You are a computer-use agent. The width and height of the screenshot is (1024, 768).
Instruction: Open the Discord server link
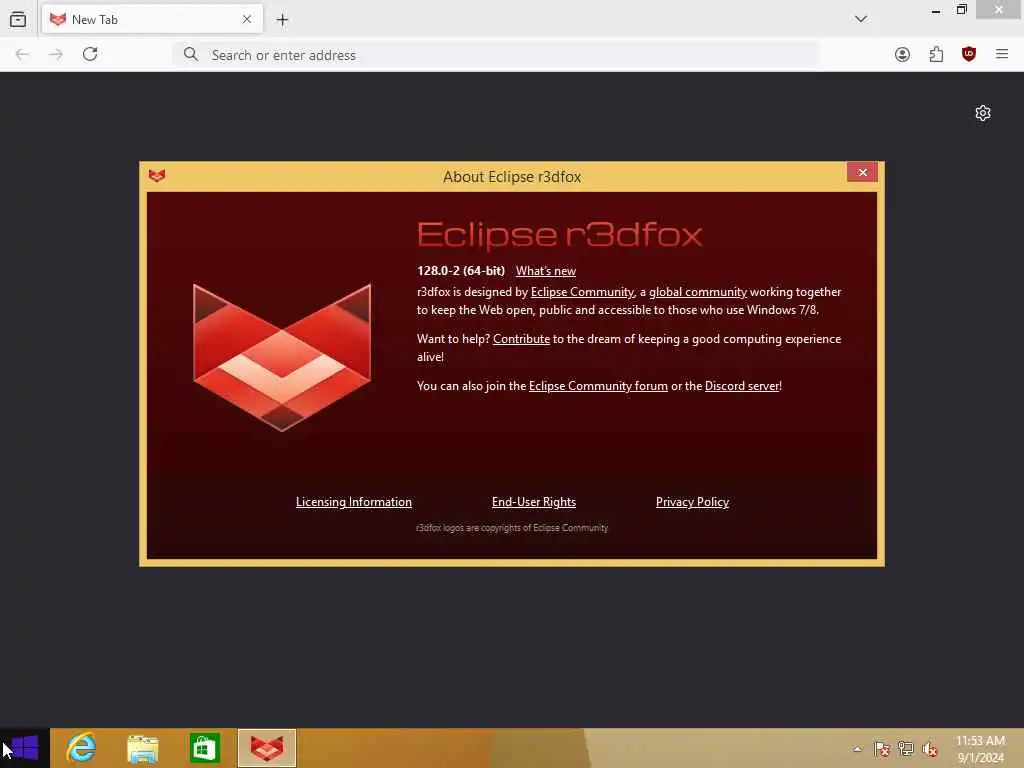click(x=742, y=386)
